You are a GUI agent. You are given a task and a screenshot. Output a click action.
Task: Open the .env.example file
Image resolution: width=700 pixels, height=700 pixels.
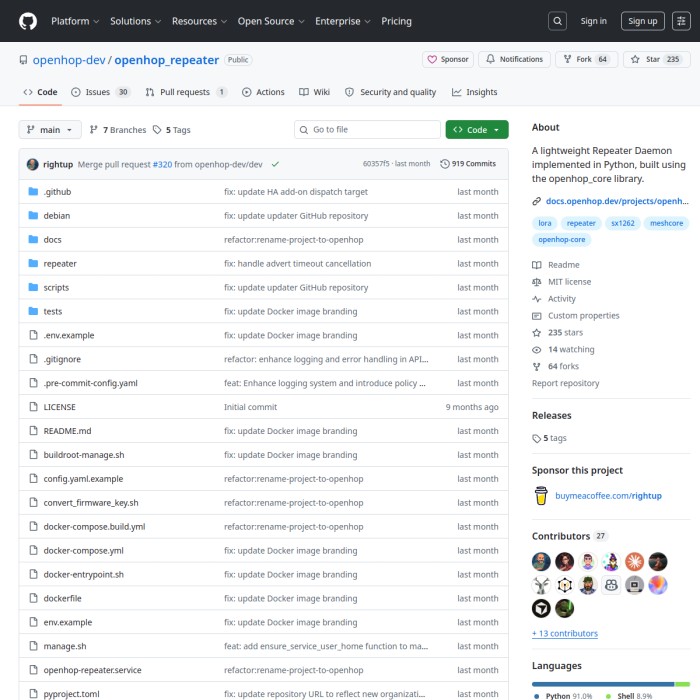(69, 335)
